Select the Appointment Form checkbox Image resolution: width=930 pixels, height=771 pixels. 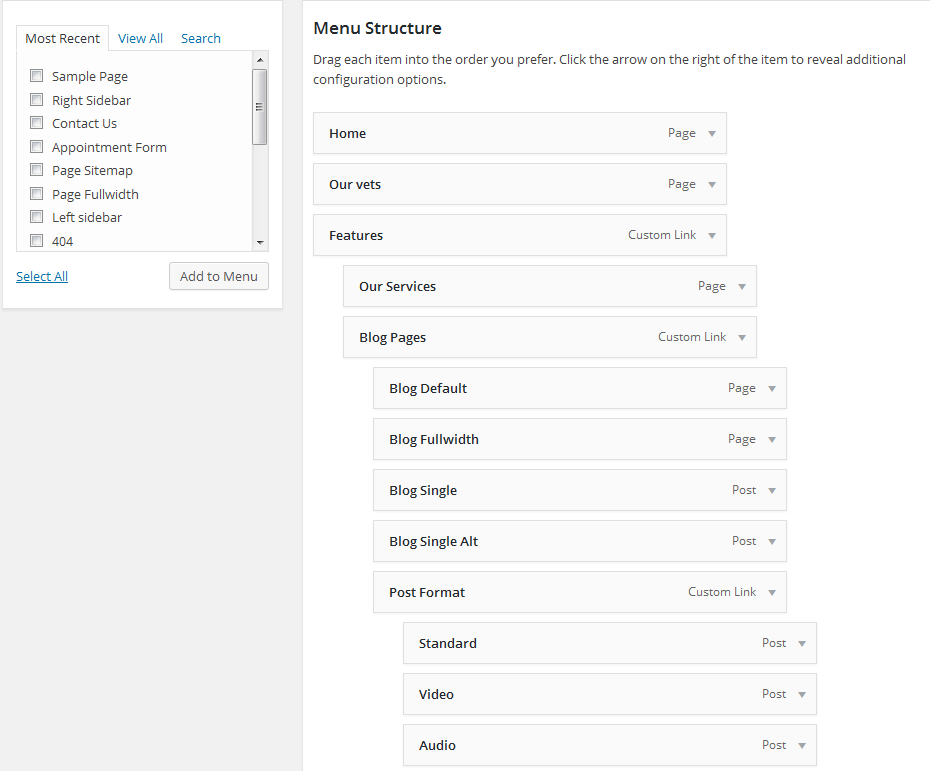(37, 146)
